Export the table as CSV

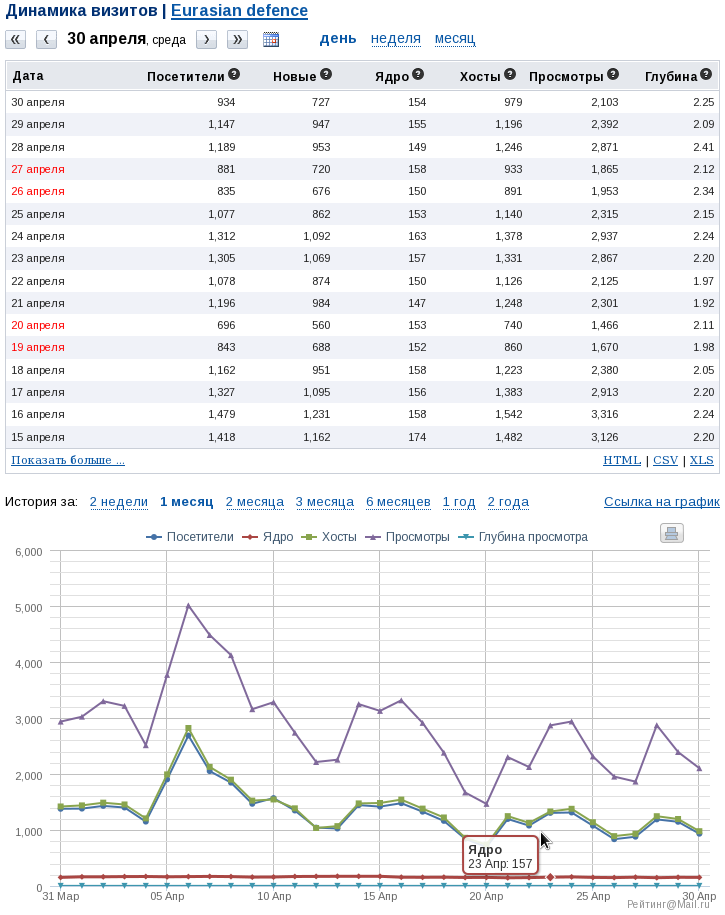tap(665, 460)
